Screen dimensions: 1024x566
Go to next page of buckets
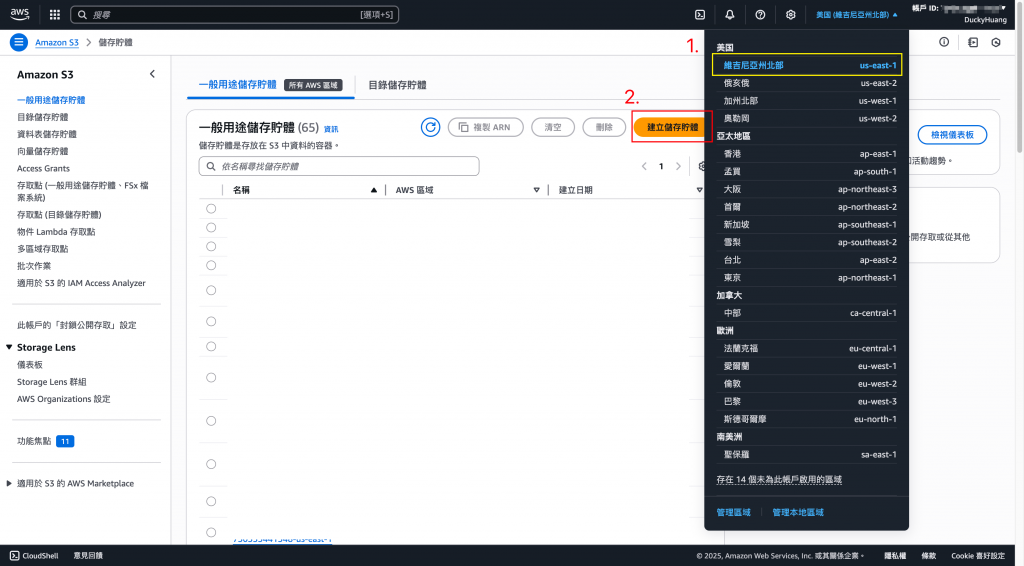click(678, 166)
